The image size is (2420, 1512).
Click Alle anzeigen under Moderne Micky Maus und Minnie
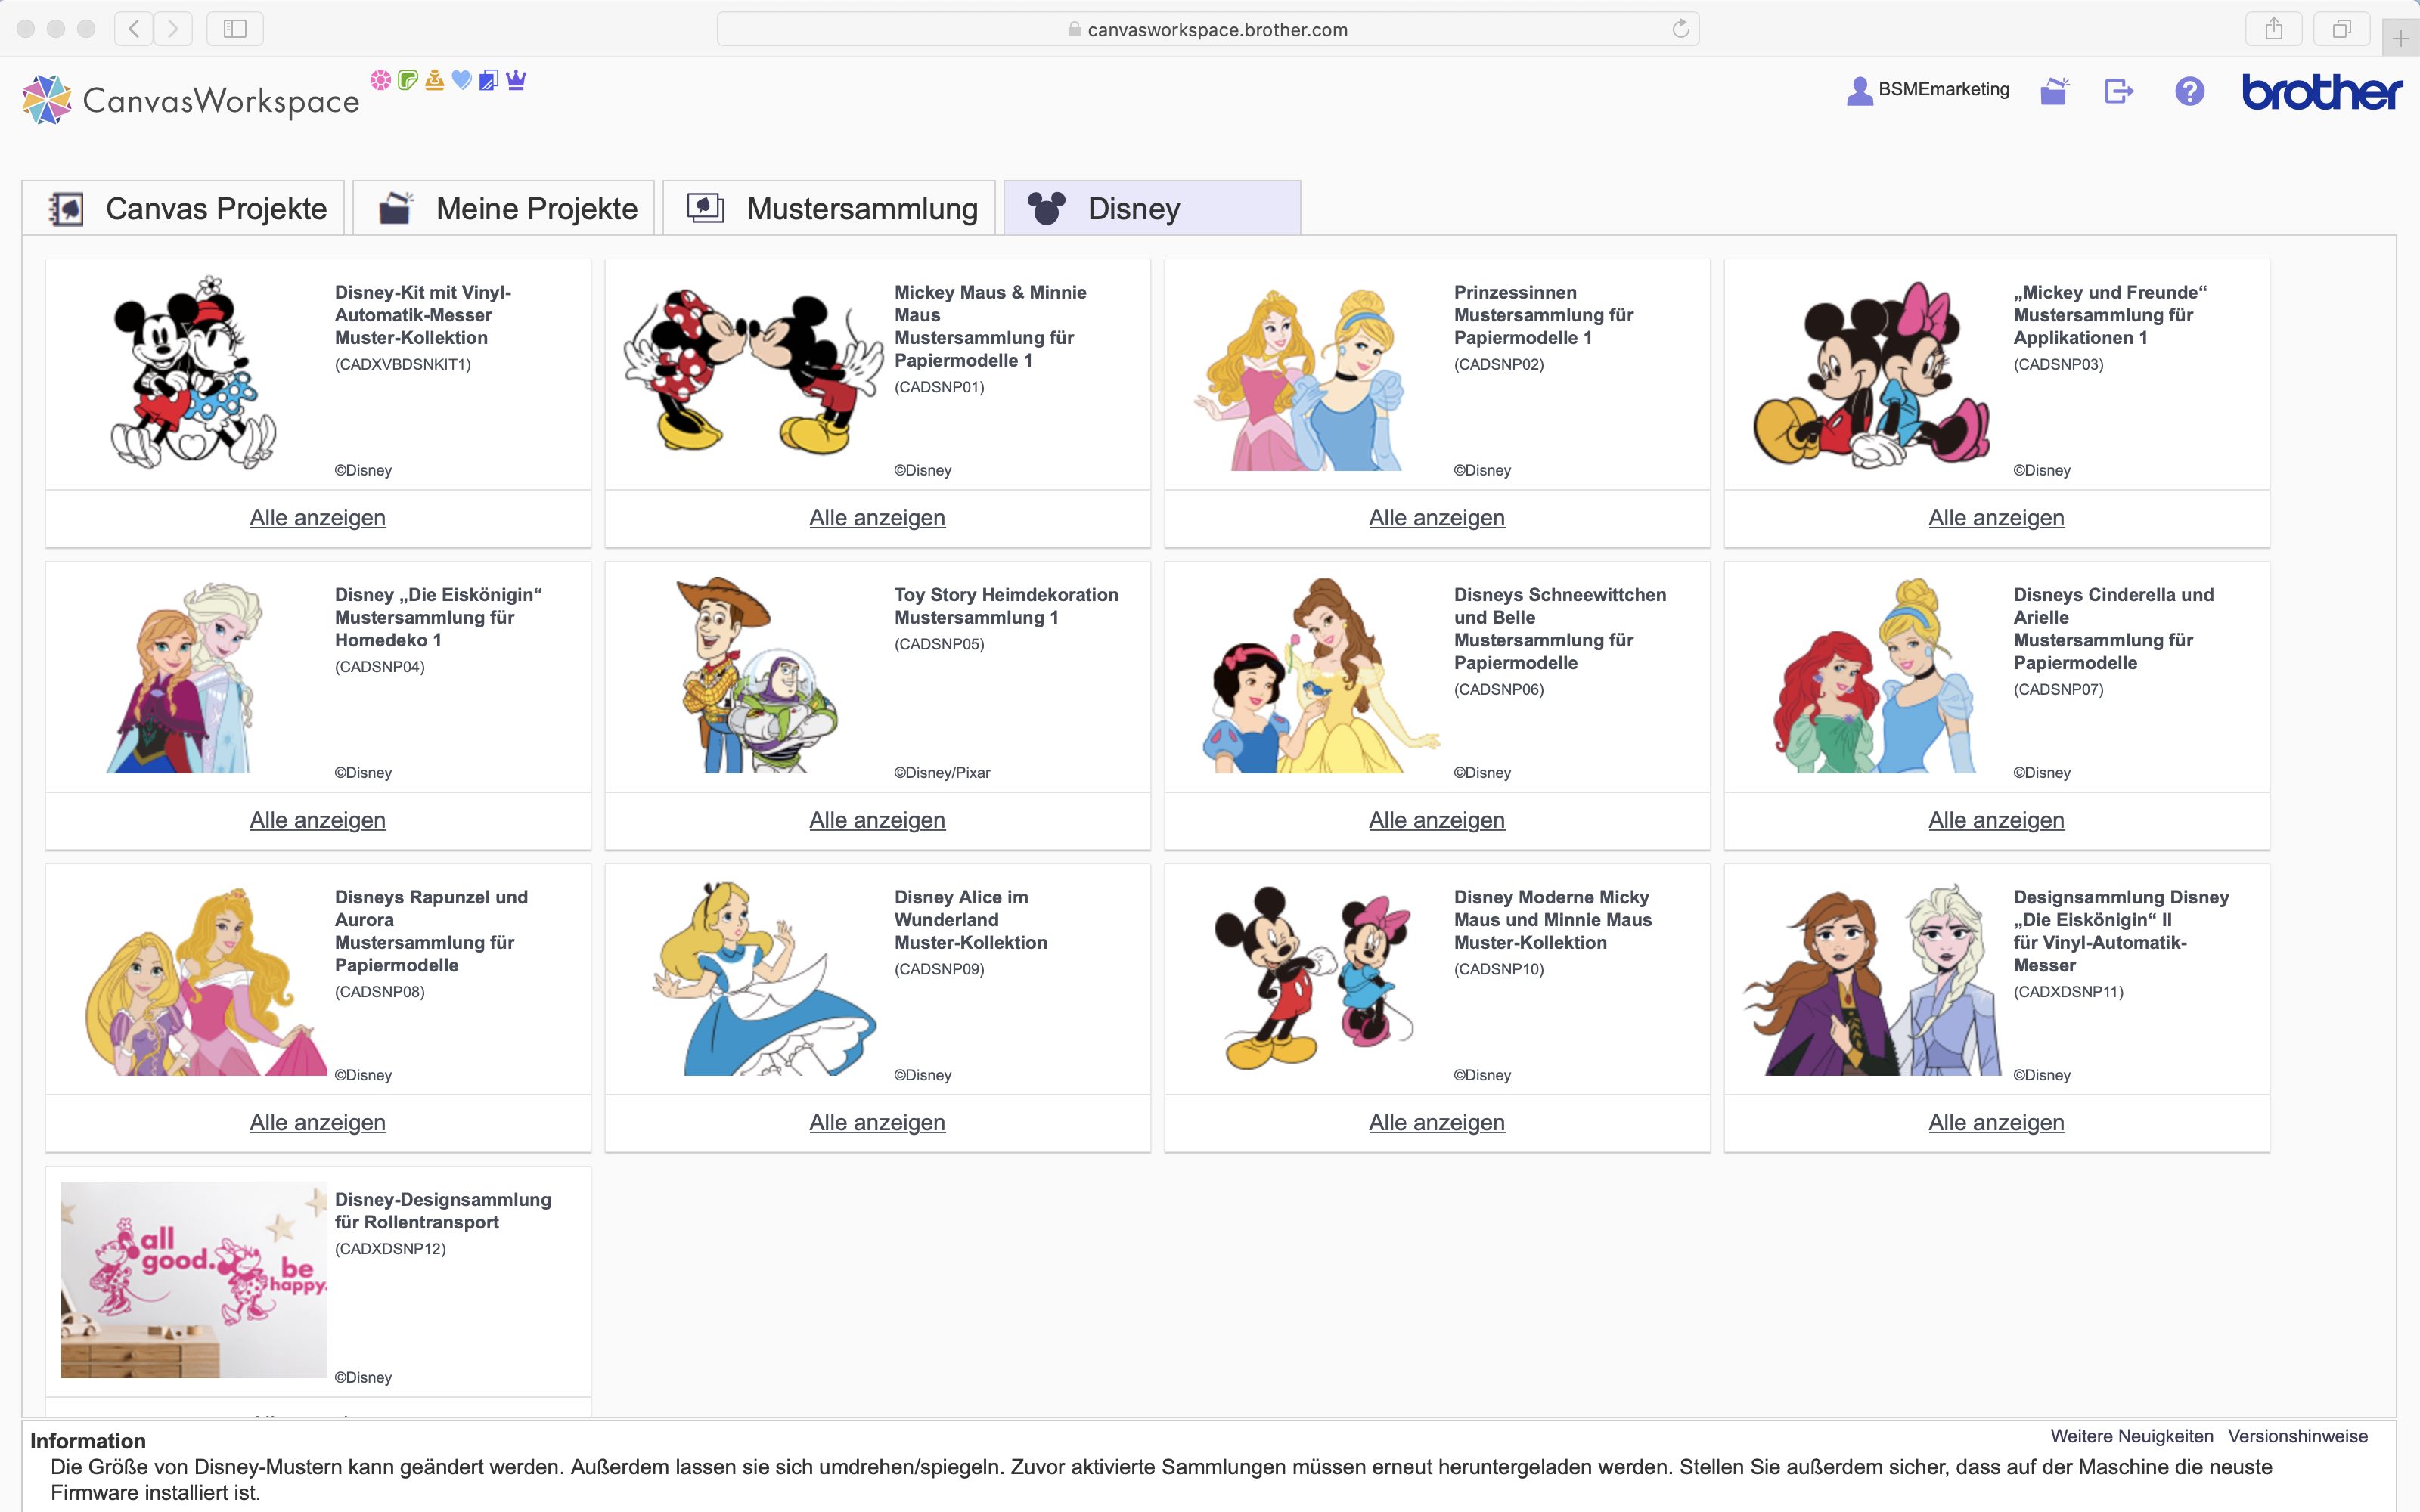pos(1437,1123)
